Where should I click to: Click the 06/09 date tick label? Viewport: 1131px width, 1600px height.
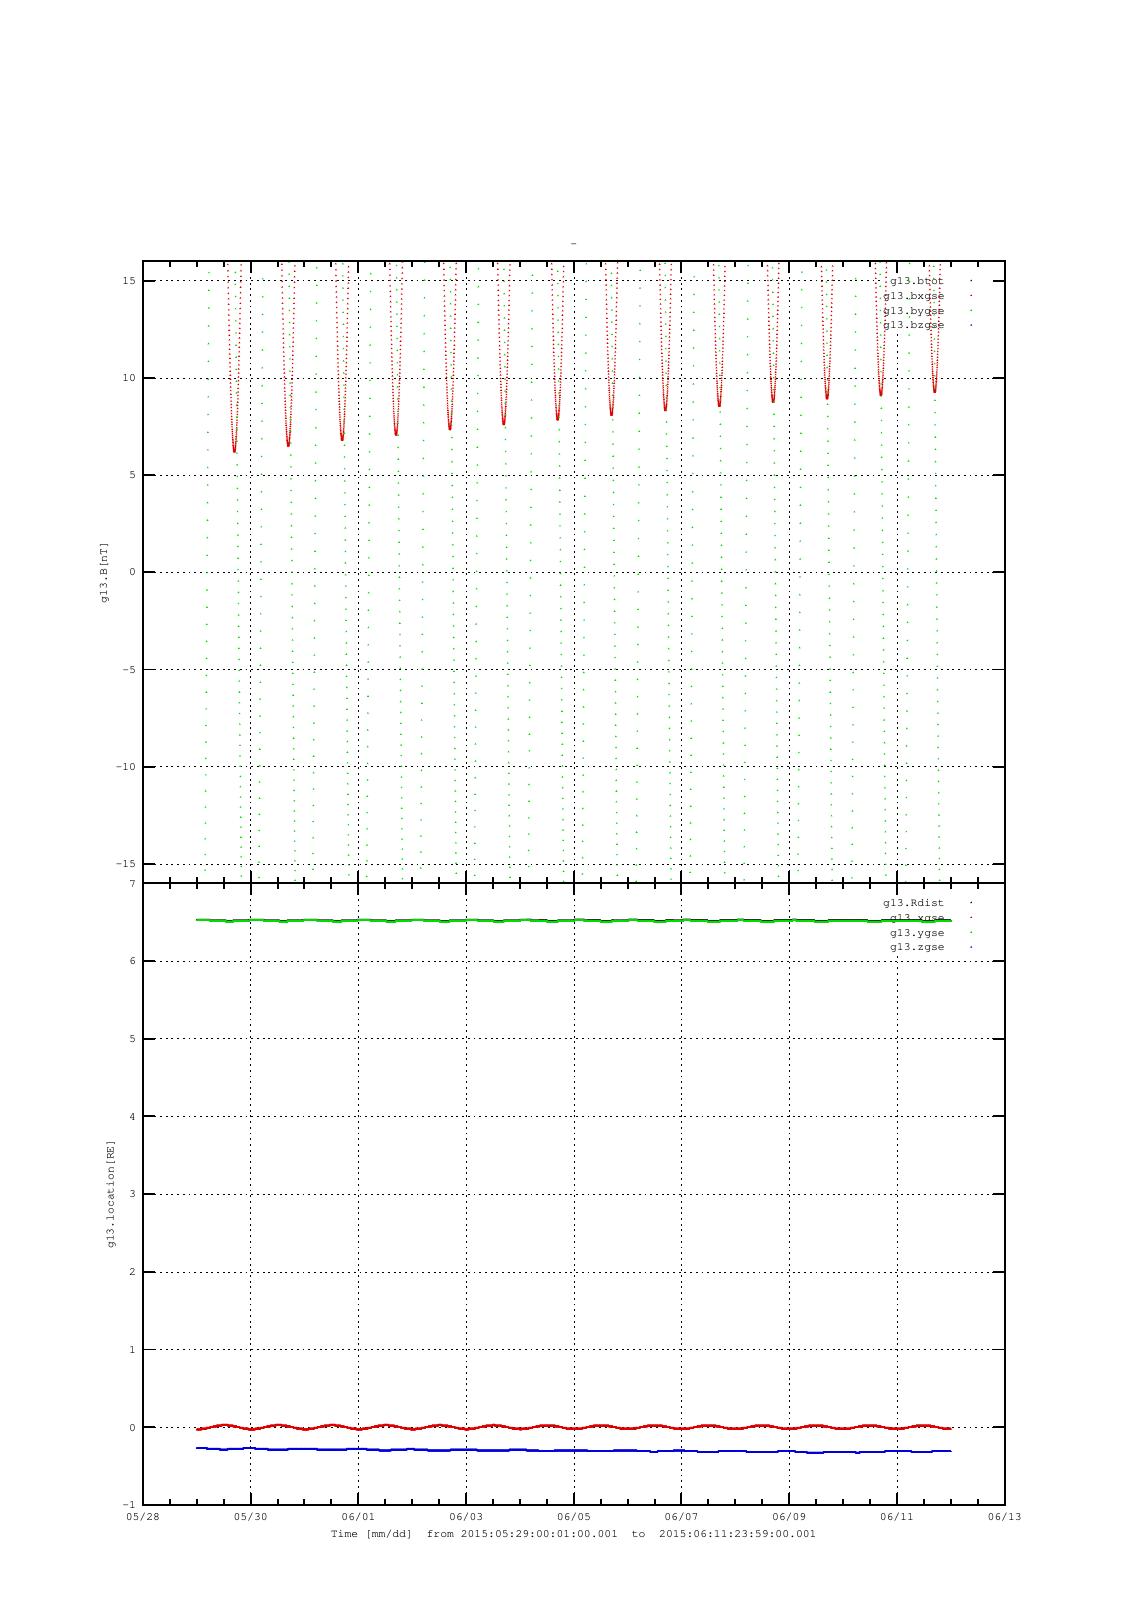(x=789, y=1517)
